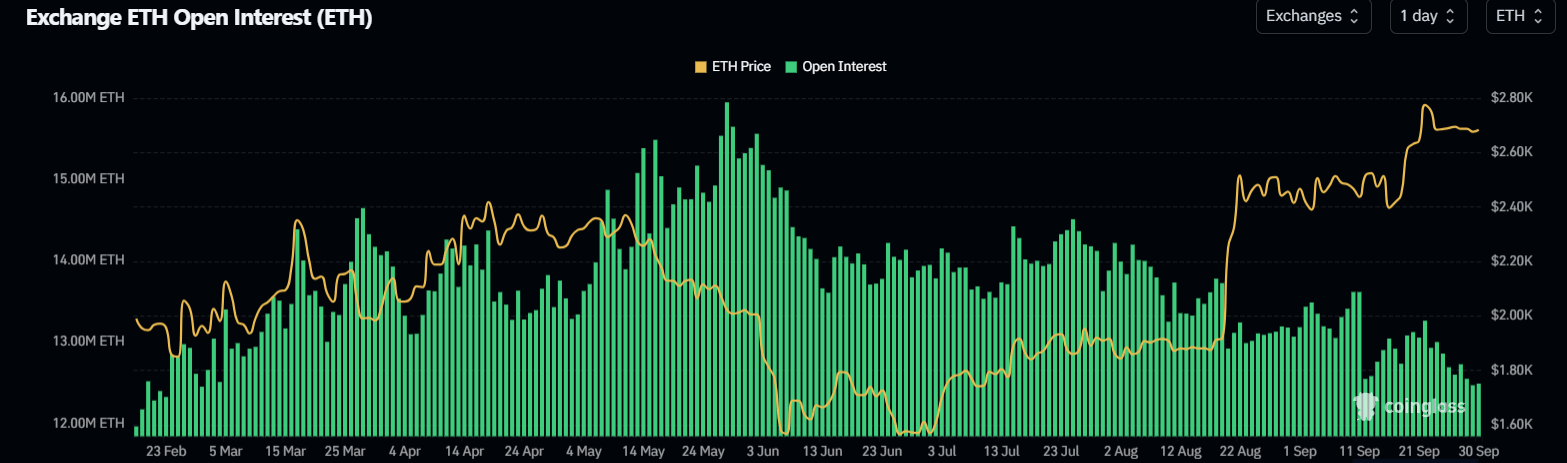Open the ETH currency dropdown
Screen dimensions: 1567x463
(1520, 16)
